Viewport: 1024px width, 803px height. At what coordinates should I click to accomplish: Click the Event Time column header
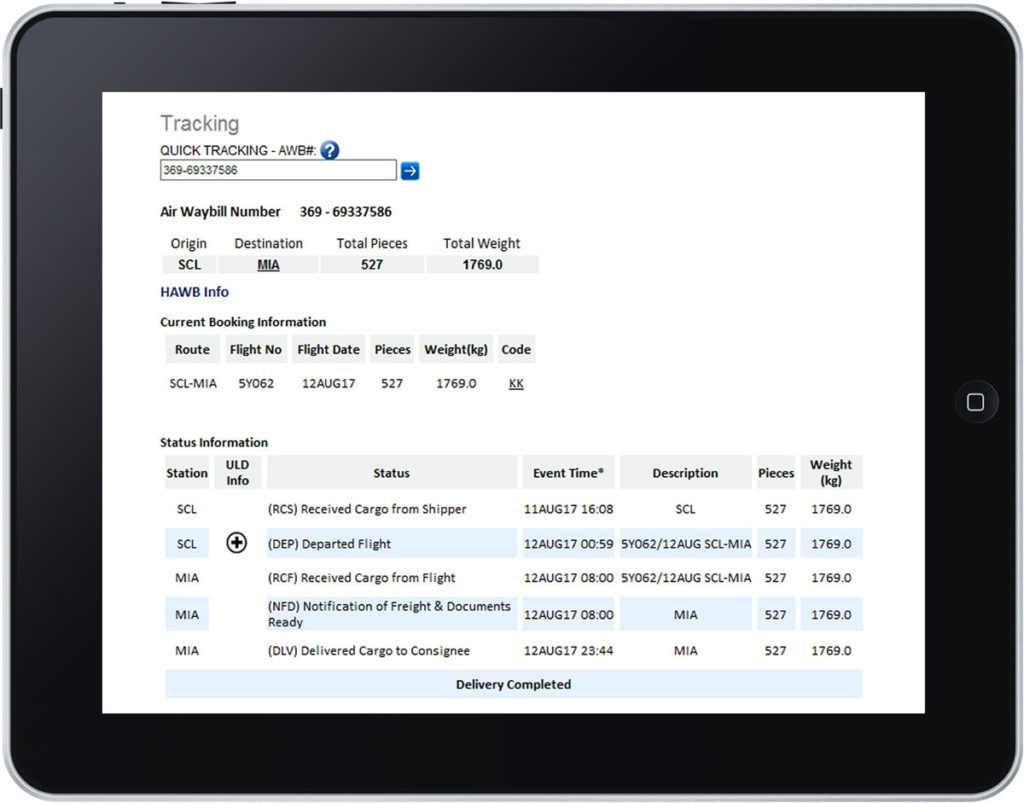tap(568, 473)
